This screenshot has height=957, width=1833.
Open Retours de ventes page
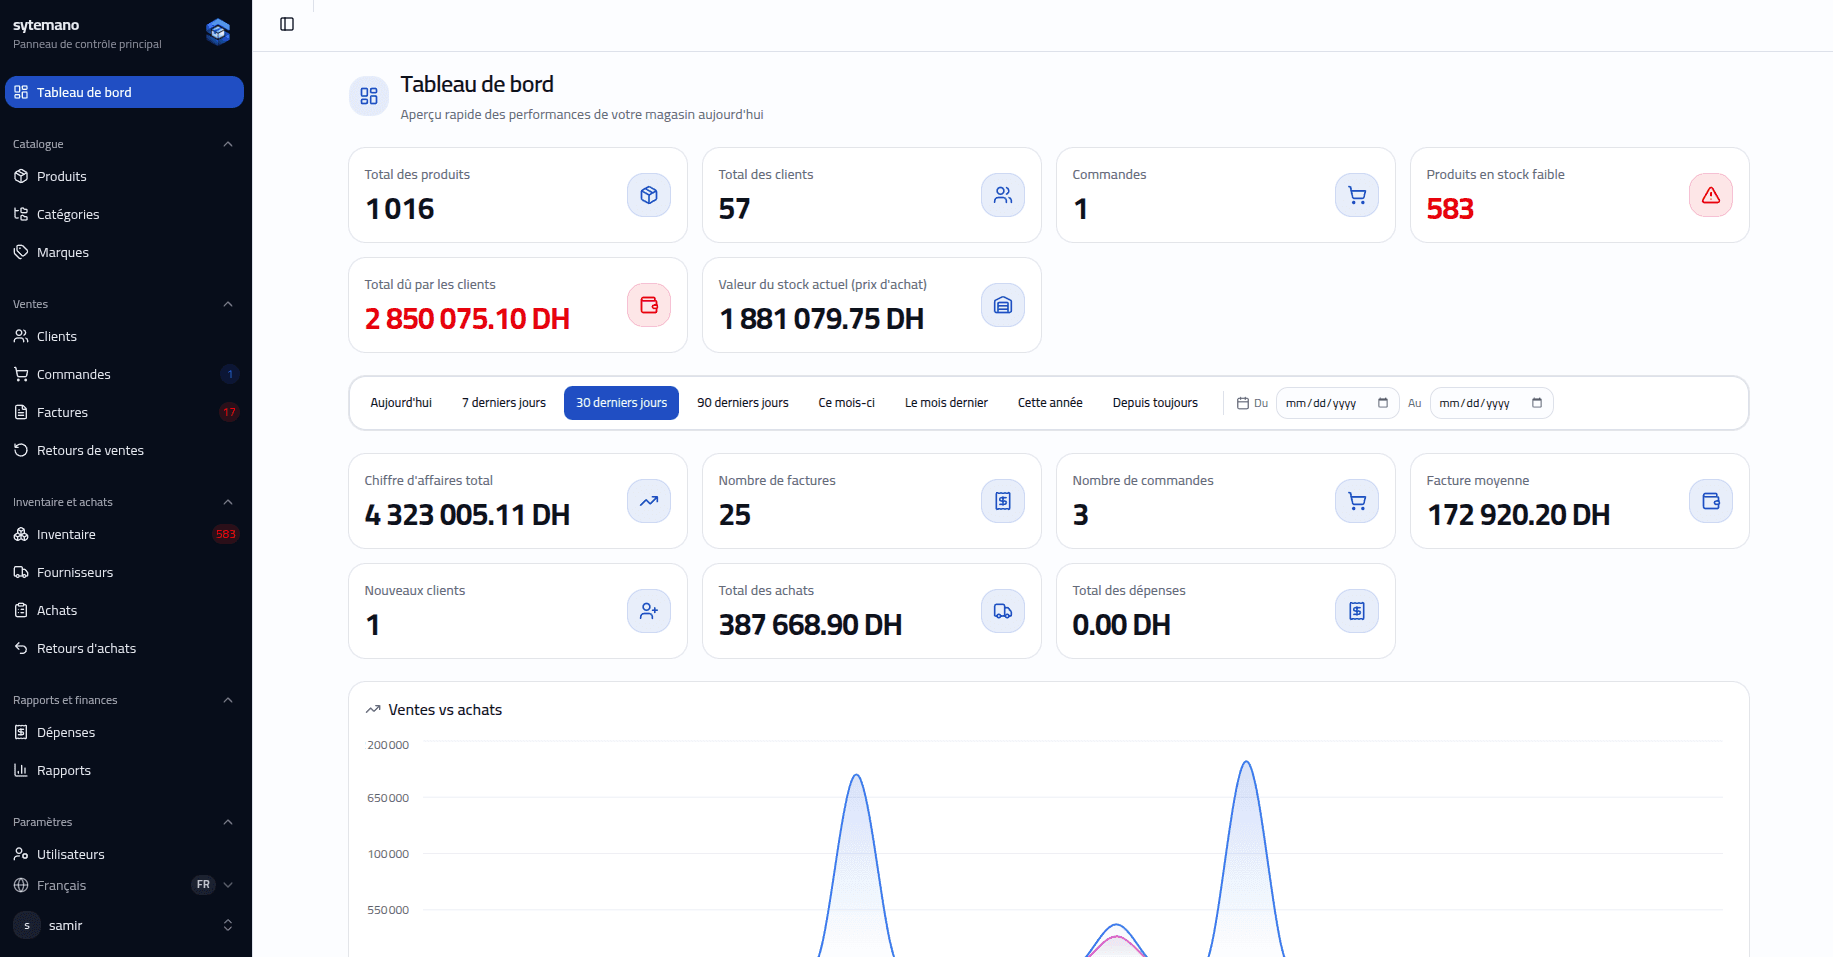tap(124, 450)
